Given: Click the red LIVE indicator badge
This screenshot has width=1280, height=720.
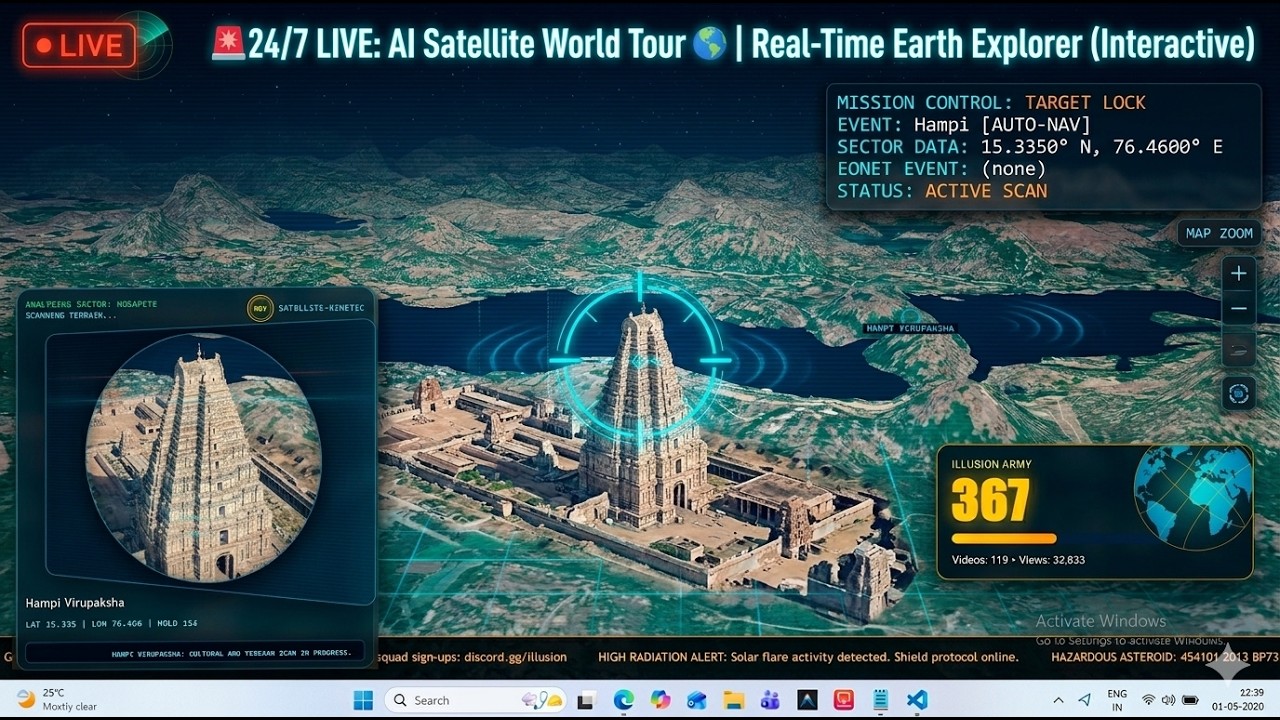Looking at the screenshot, I should pyautogui.click(x=79, y=45).
